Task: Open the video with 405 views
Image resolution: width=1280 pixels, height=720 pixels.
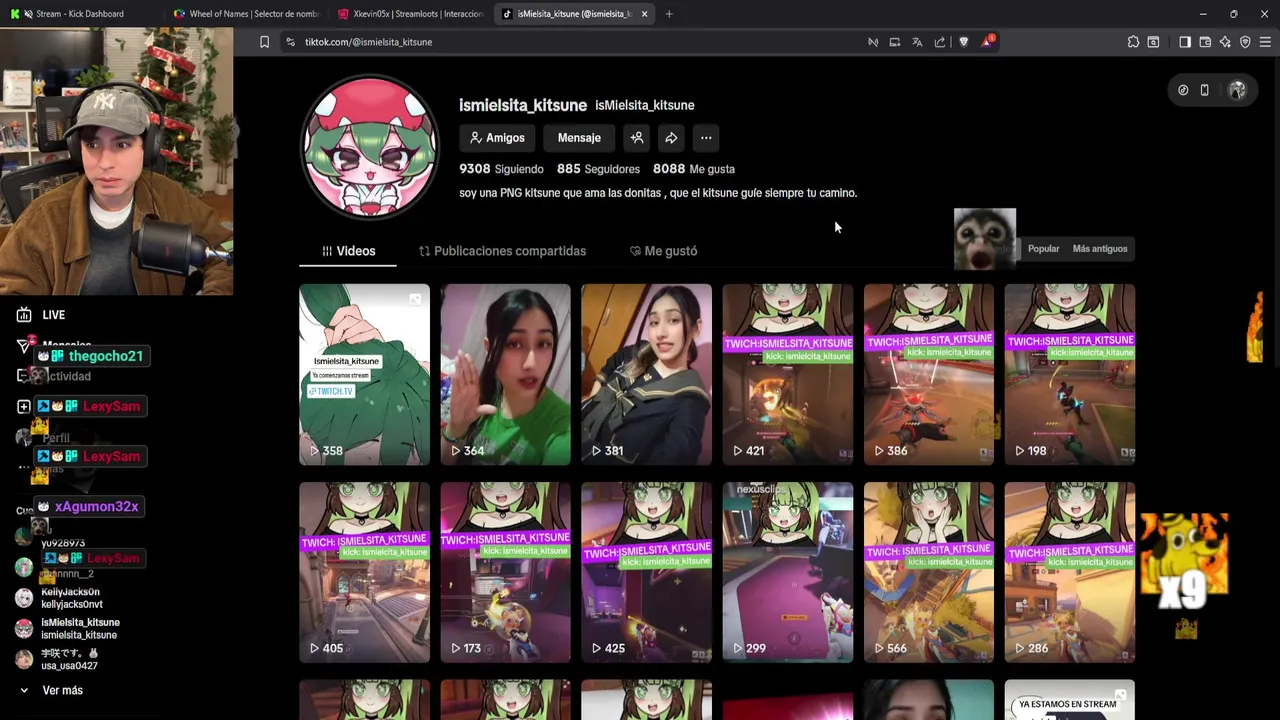Action: coord(364,572)
